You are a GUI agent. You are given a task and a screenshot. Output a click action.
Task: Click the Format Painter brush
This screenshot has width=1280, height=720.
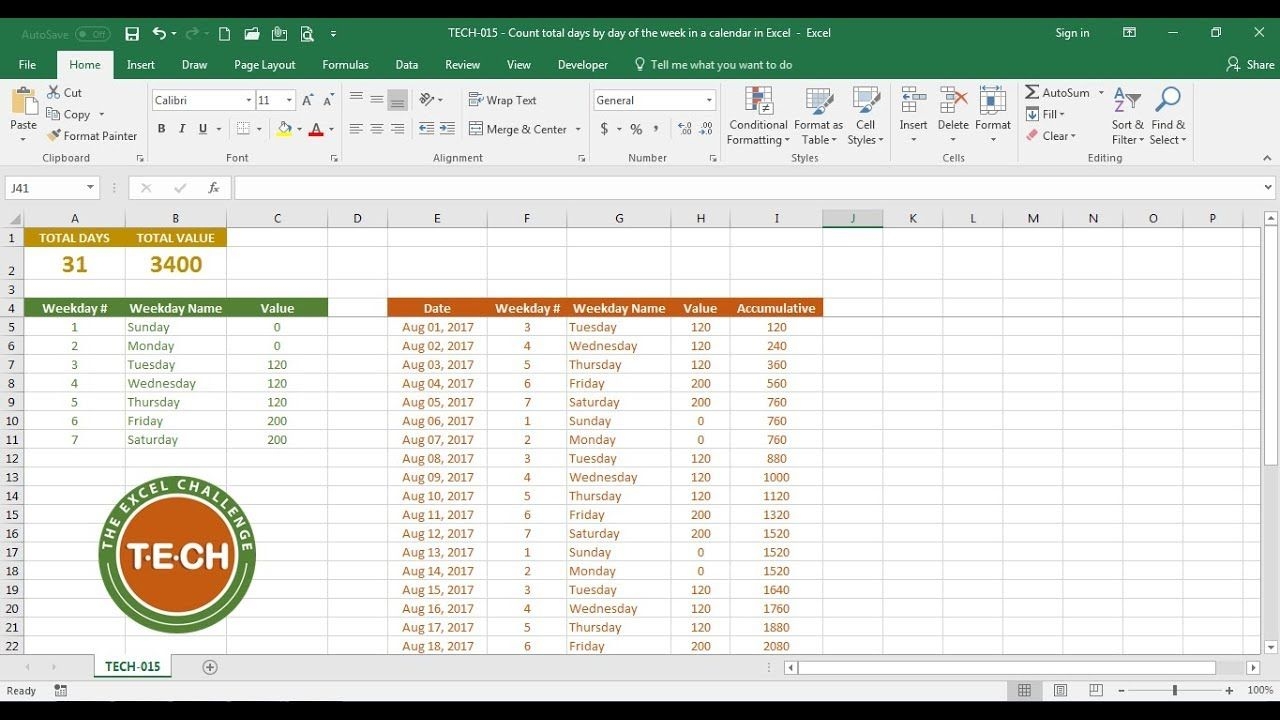[x=91, y=136]
